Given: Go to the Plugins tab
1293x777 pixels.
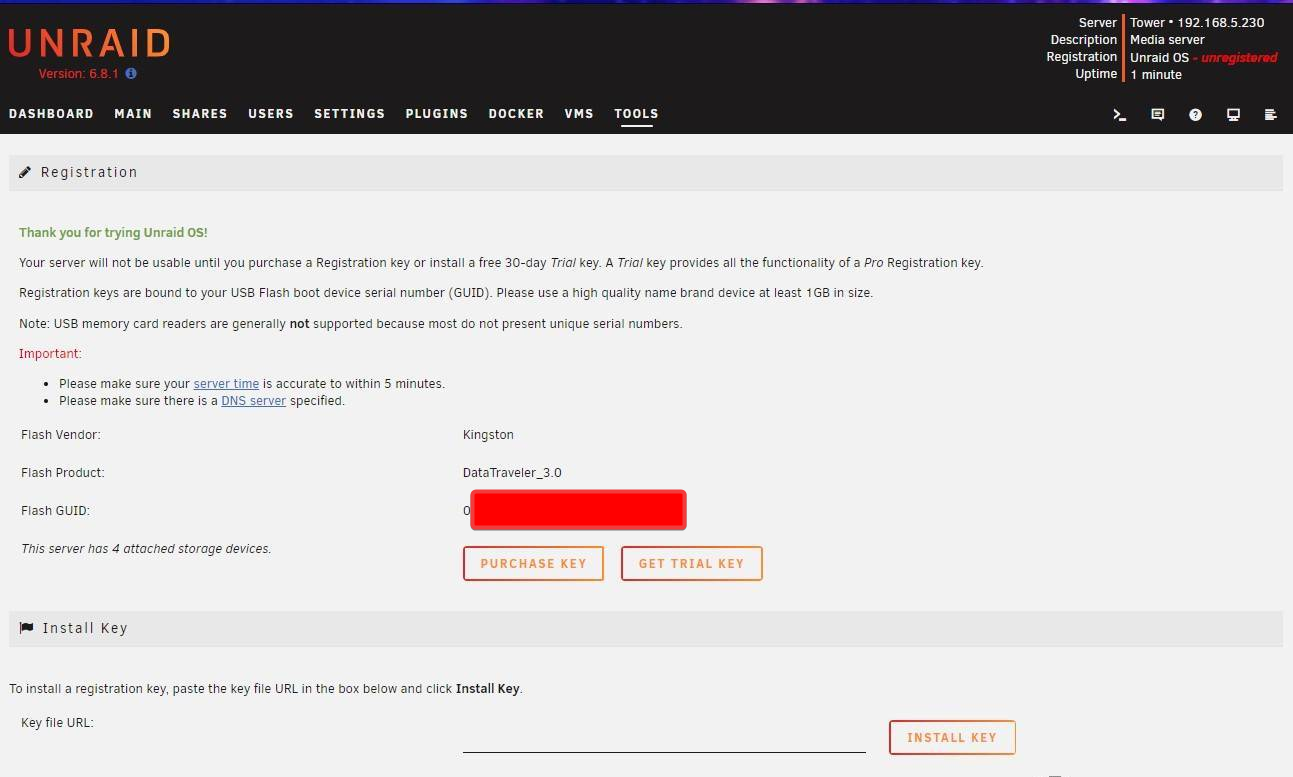Looking at the screenshot, I should (x=437, y=114).
